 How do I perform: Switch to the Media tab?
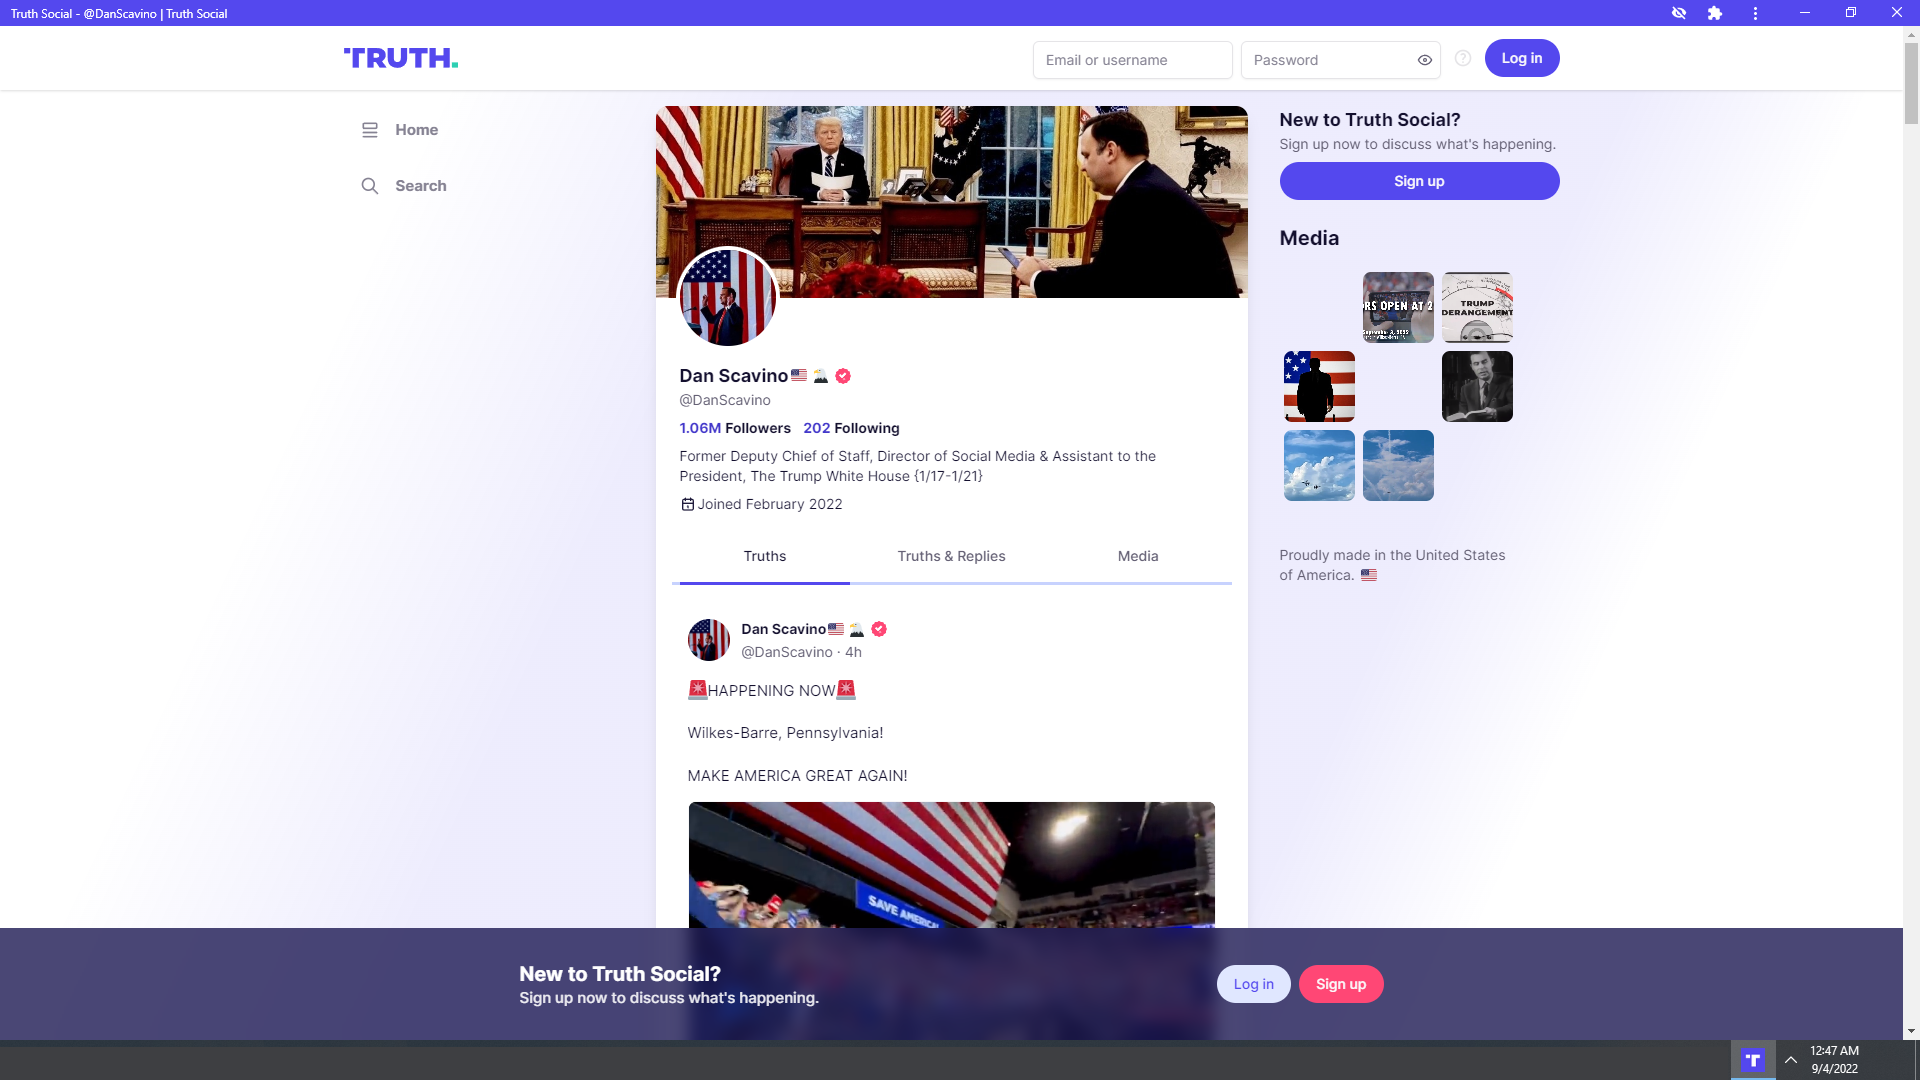click(1138, 556)
